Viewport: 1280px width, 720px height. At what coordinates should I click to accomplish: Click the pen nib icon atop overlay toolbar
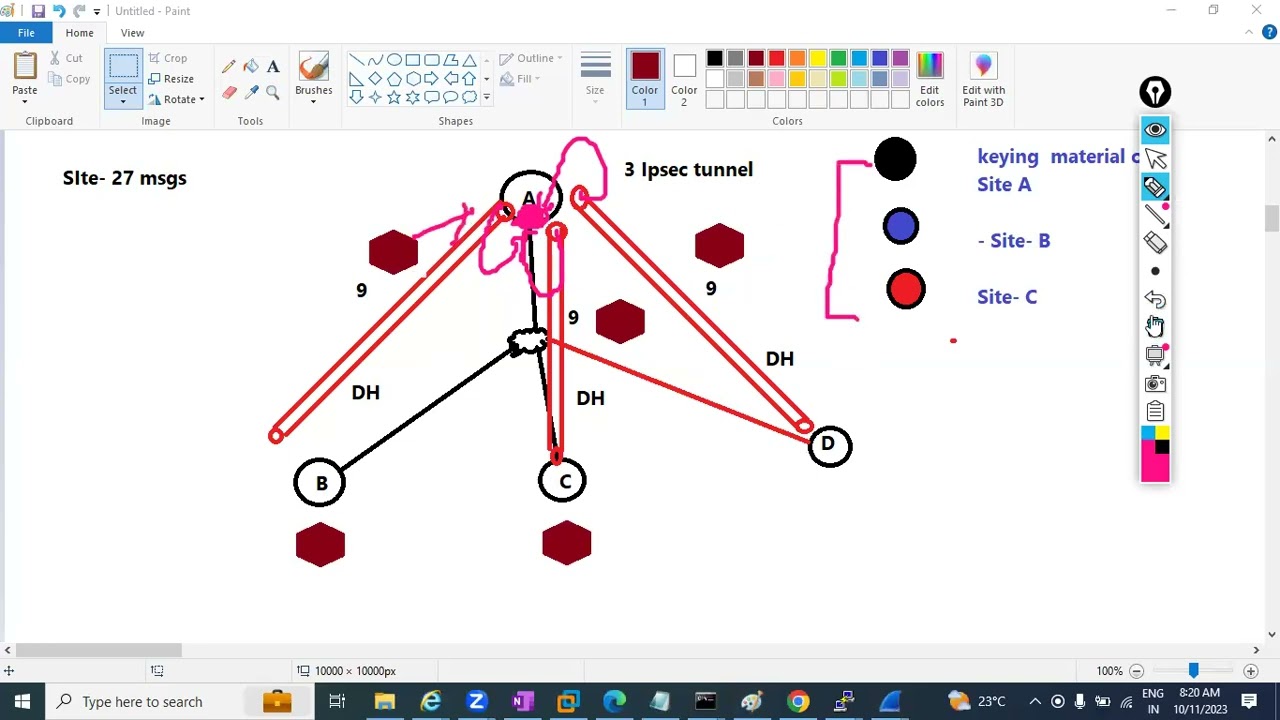click(x=1155, y=93)
